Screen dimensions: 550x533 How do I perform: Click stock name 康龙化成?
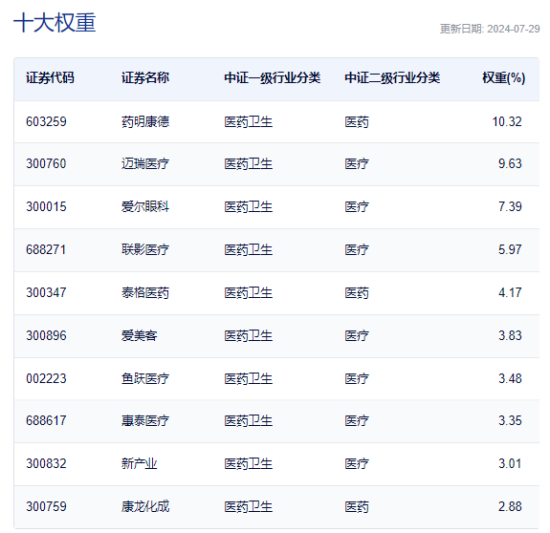145,506
